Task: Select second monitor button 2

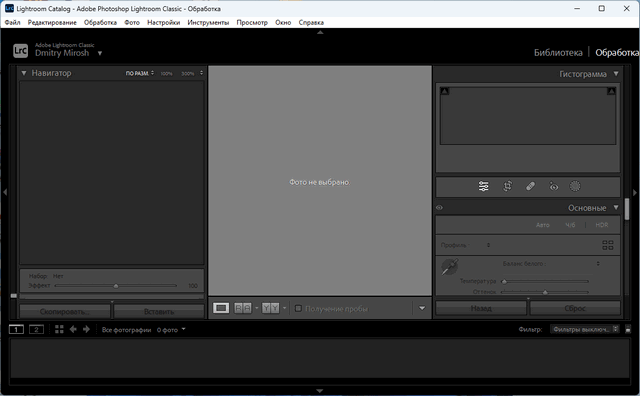Action: [36, 329]
